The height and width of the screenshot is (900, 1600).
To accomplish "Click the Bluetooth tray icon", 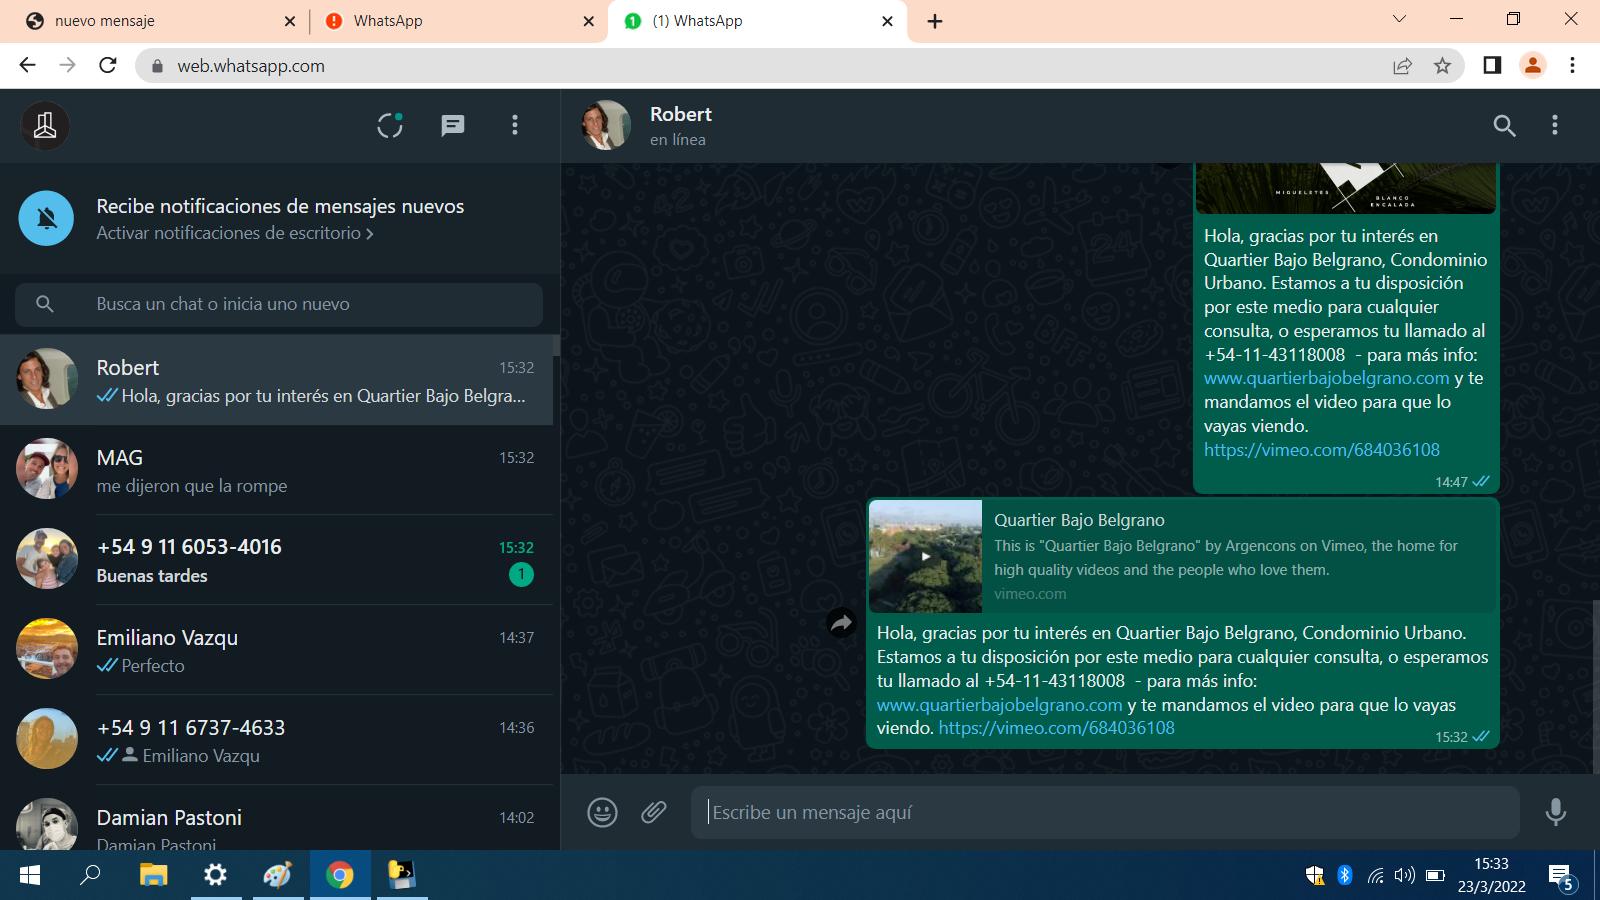I will point(1345,876).
